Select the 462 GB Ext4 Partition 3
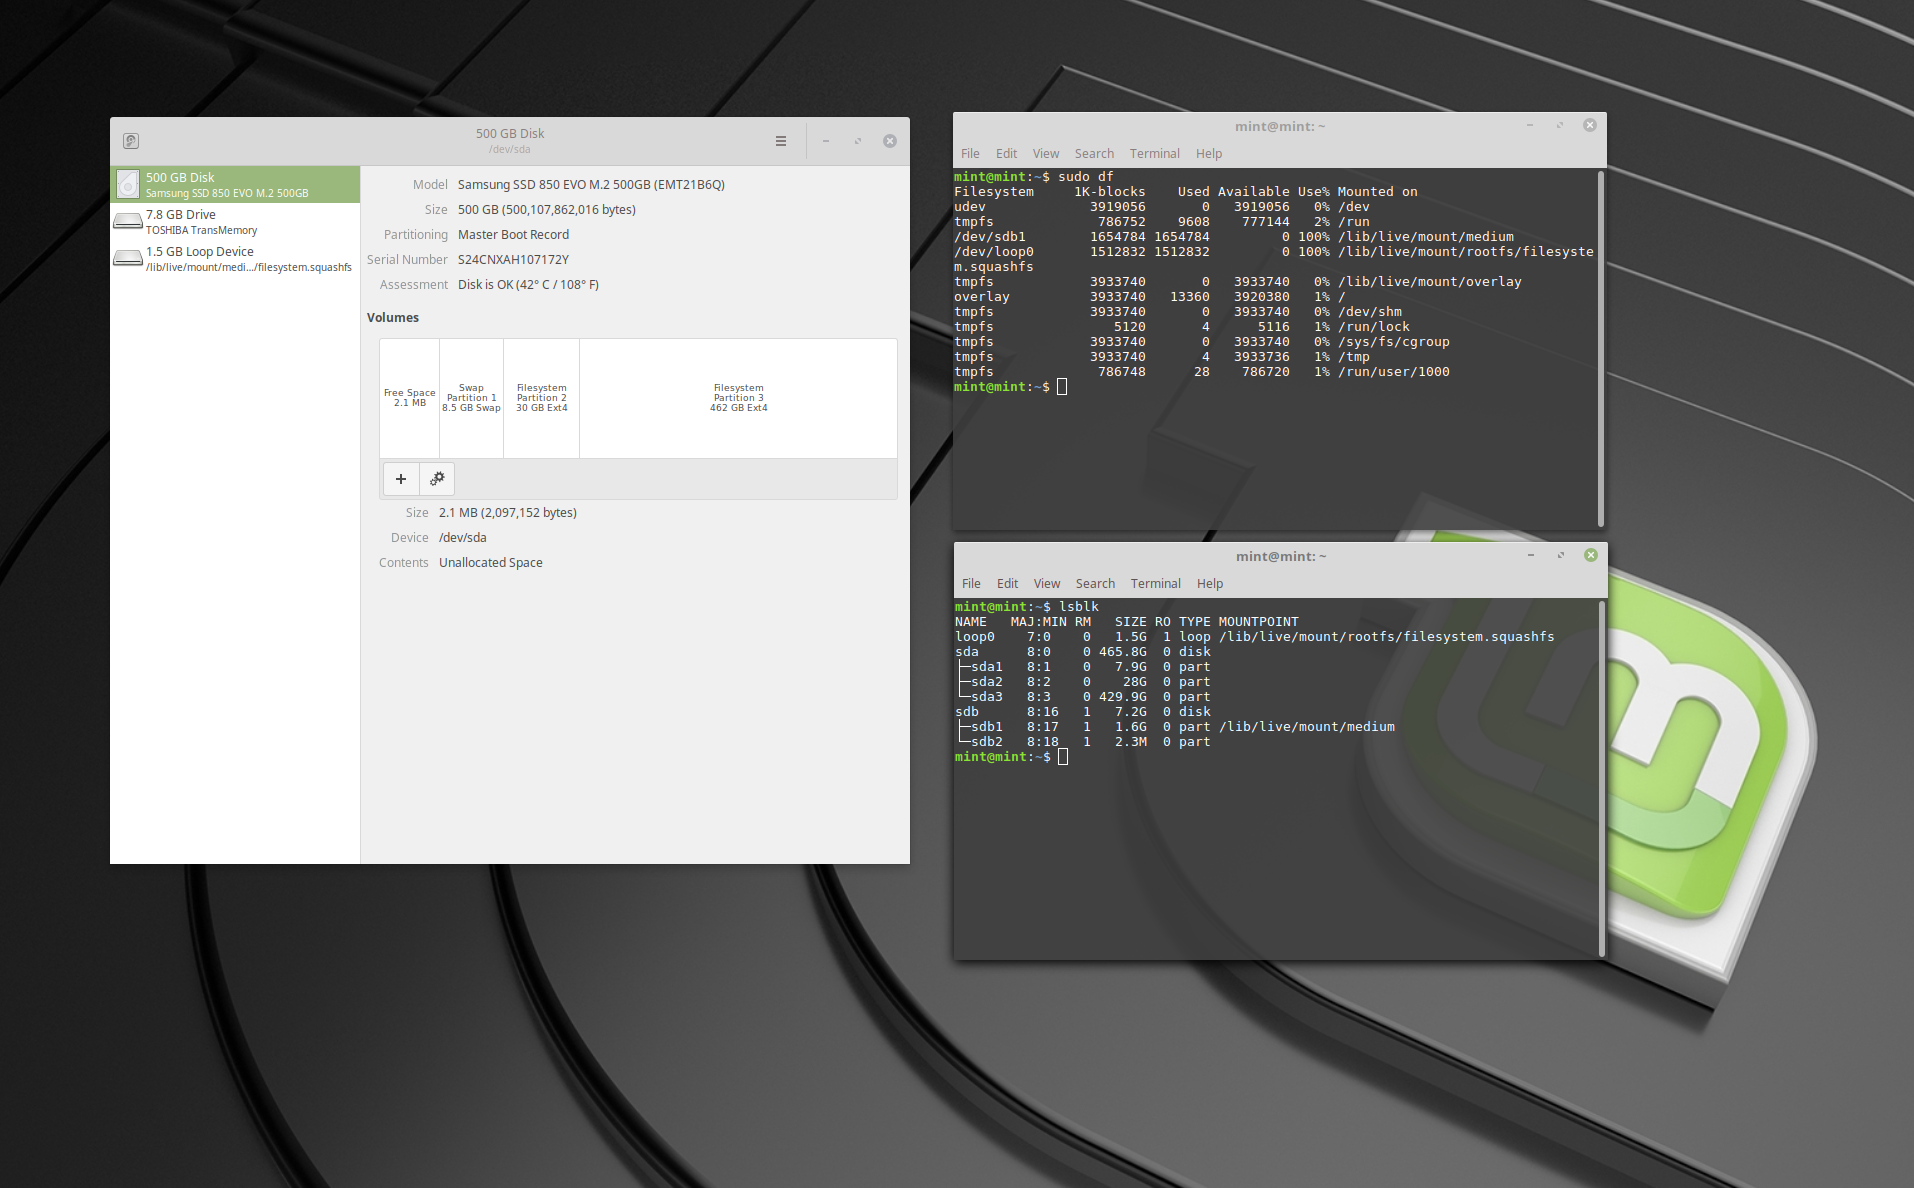 pyautogui.click(x=738, y=398)
